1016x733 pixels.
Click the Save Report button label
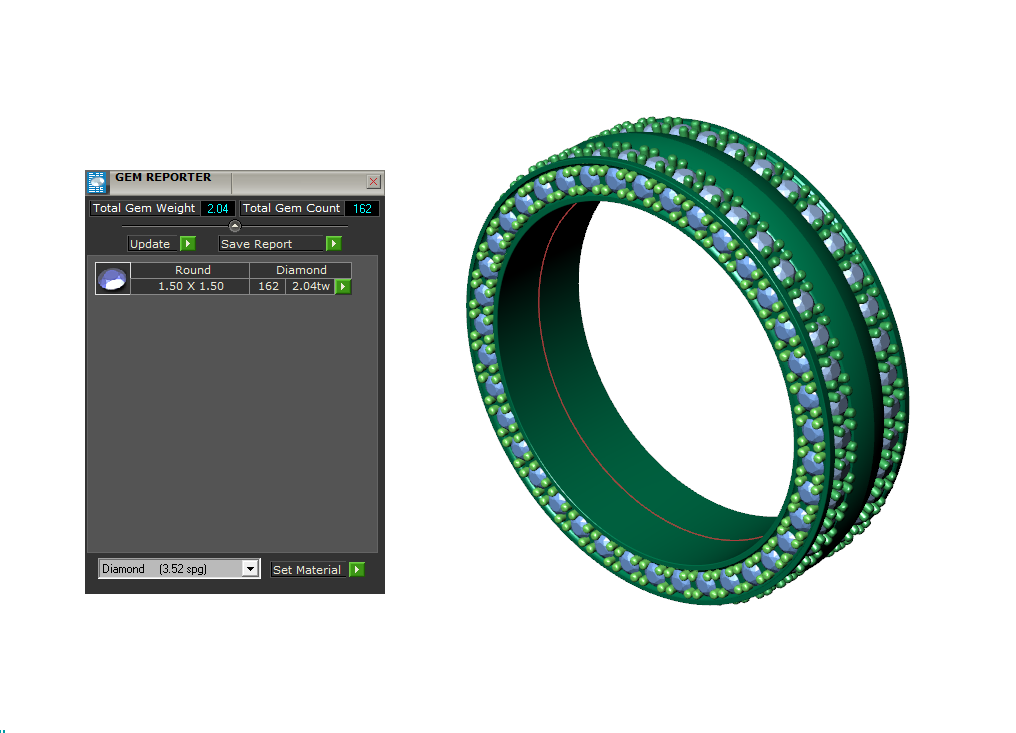[x=257, y=244]
